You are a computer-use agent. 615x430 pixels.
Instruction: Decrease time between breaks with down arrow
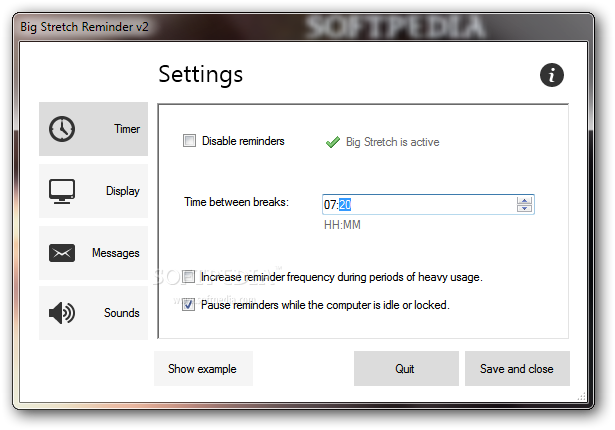coord(524,208)
